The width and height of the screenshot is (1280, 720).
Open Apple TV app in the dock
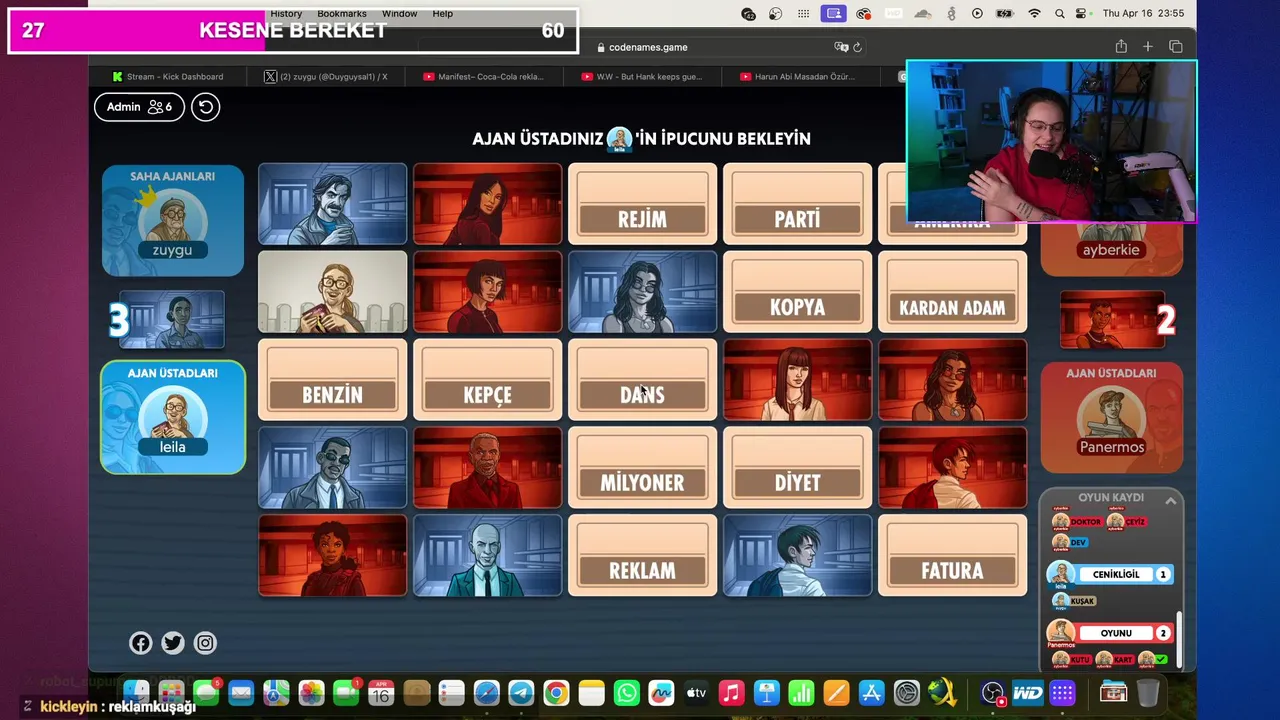coord(696,693)
